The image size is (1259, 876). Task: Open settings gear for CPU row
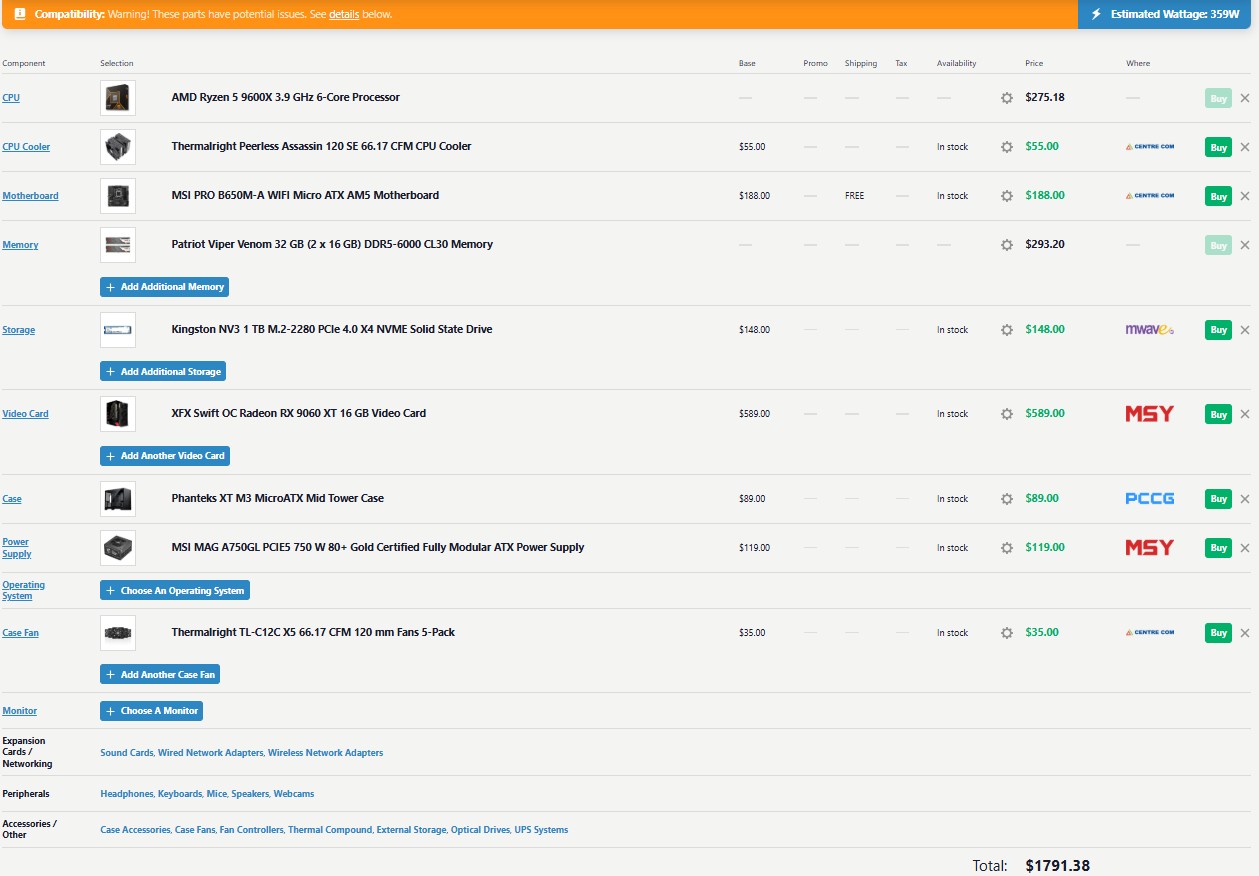click(x=1007, y=98)
